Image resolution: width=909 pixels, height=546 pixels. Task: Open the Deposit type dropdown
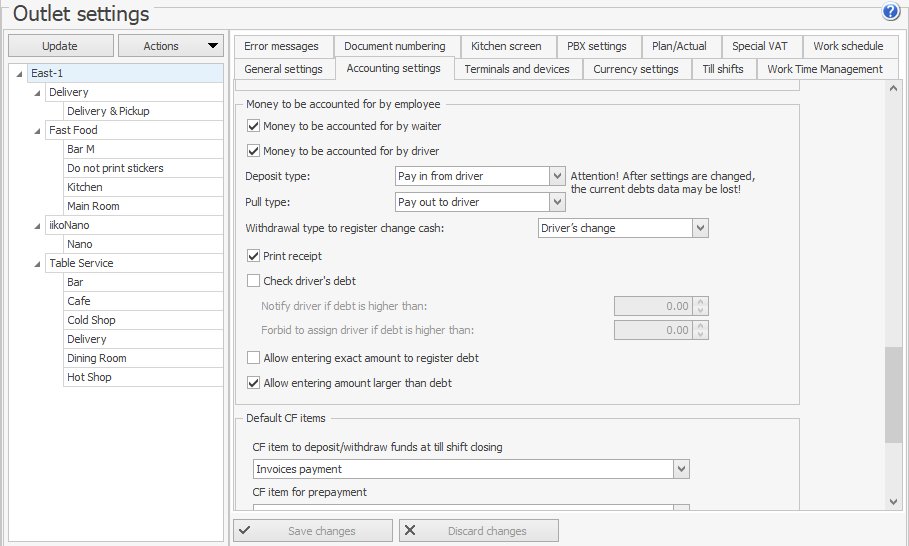[557, 176]
